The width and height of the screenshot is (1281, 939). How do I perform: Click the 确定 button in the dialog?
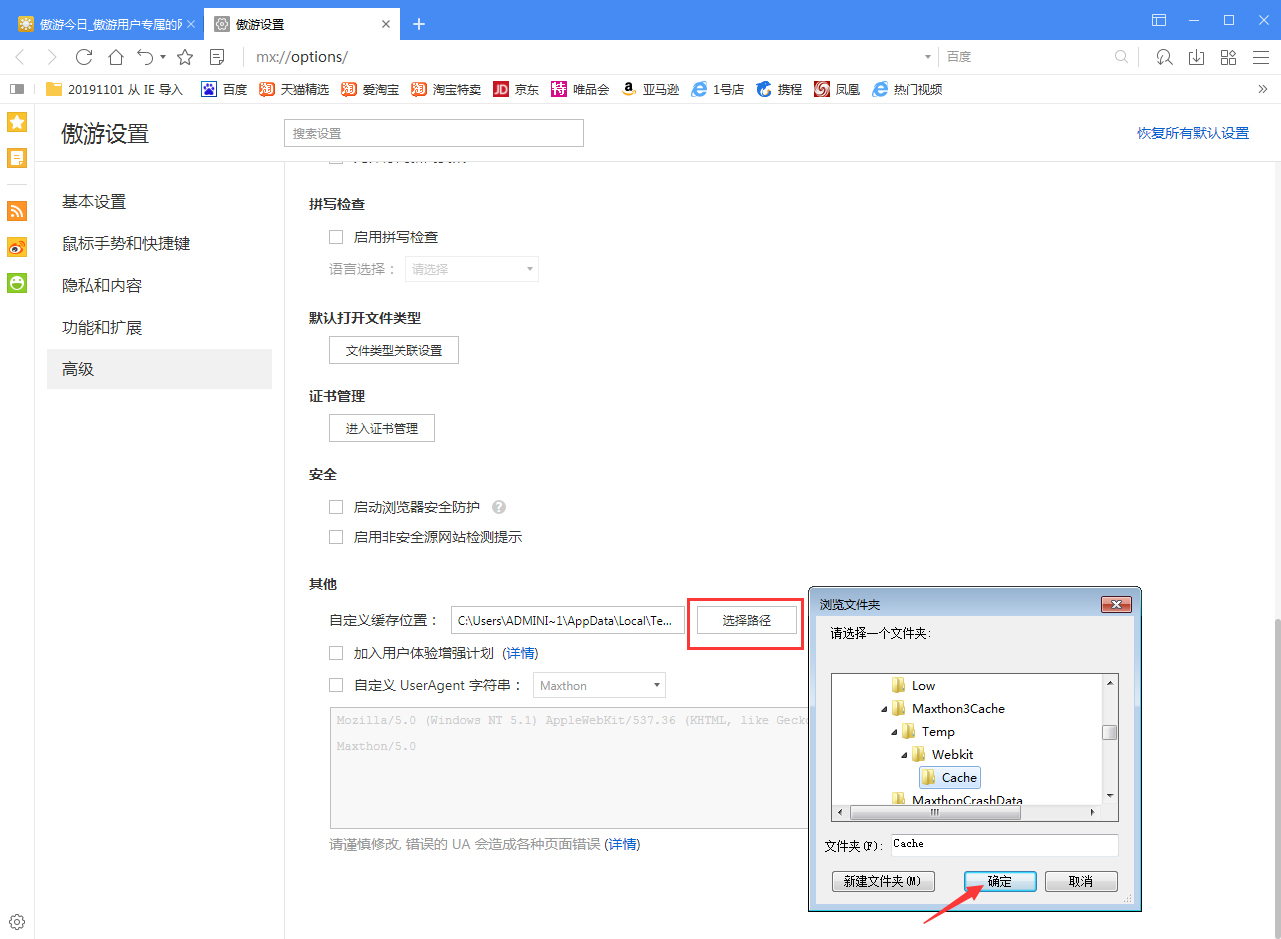pos(999,881)
